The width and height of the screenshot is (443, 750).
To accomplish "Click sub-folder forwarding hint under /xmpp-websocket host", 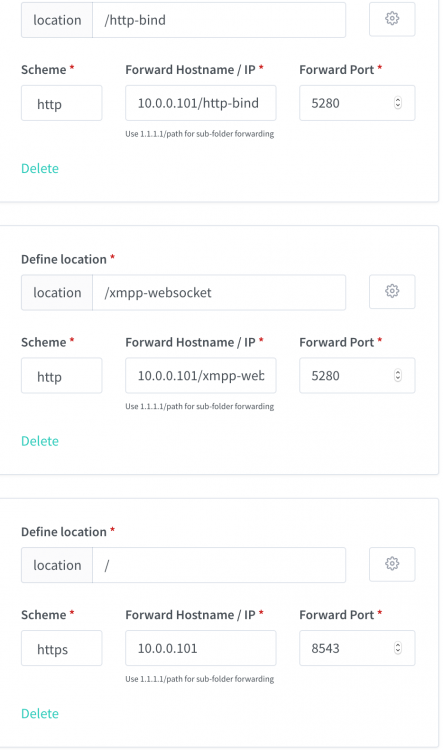I will click(199, 407).
